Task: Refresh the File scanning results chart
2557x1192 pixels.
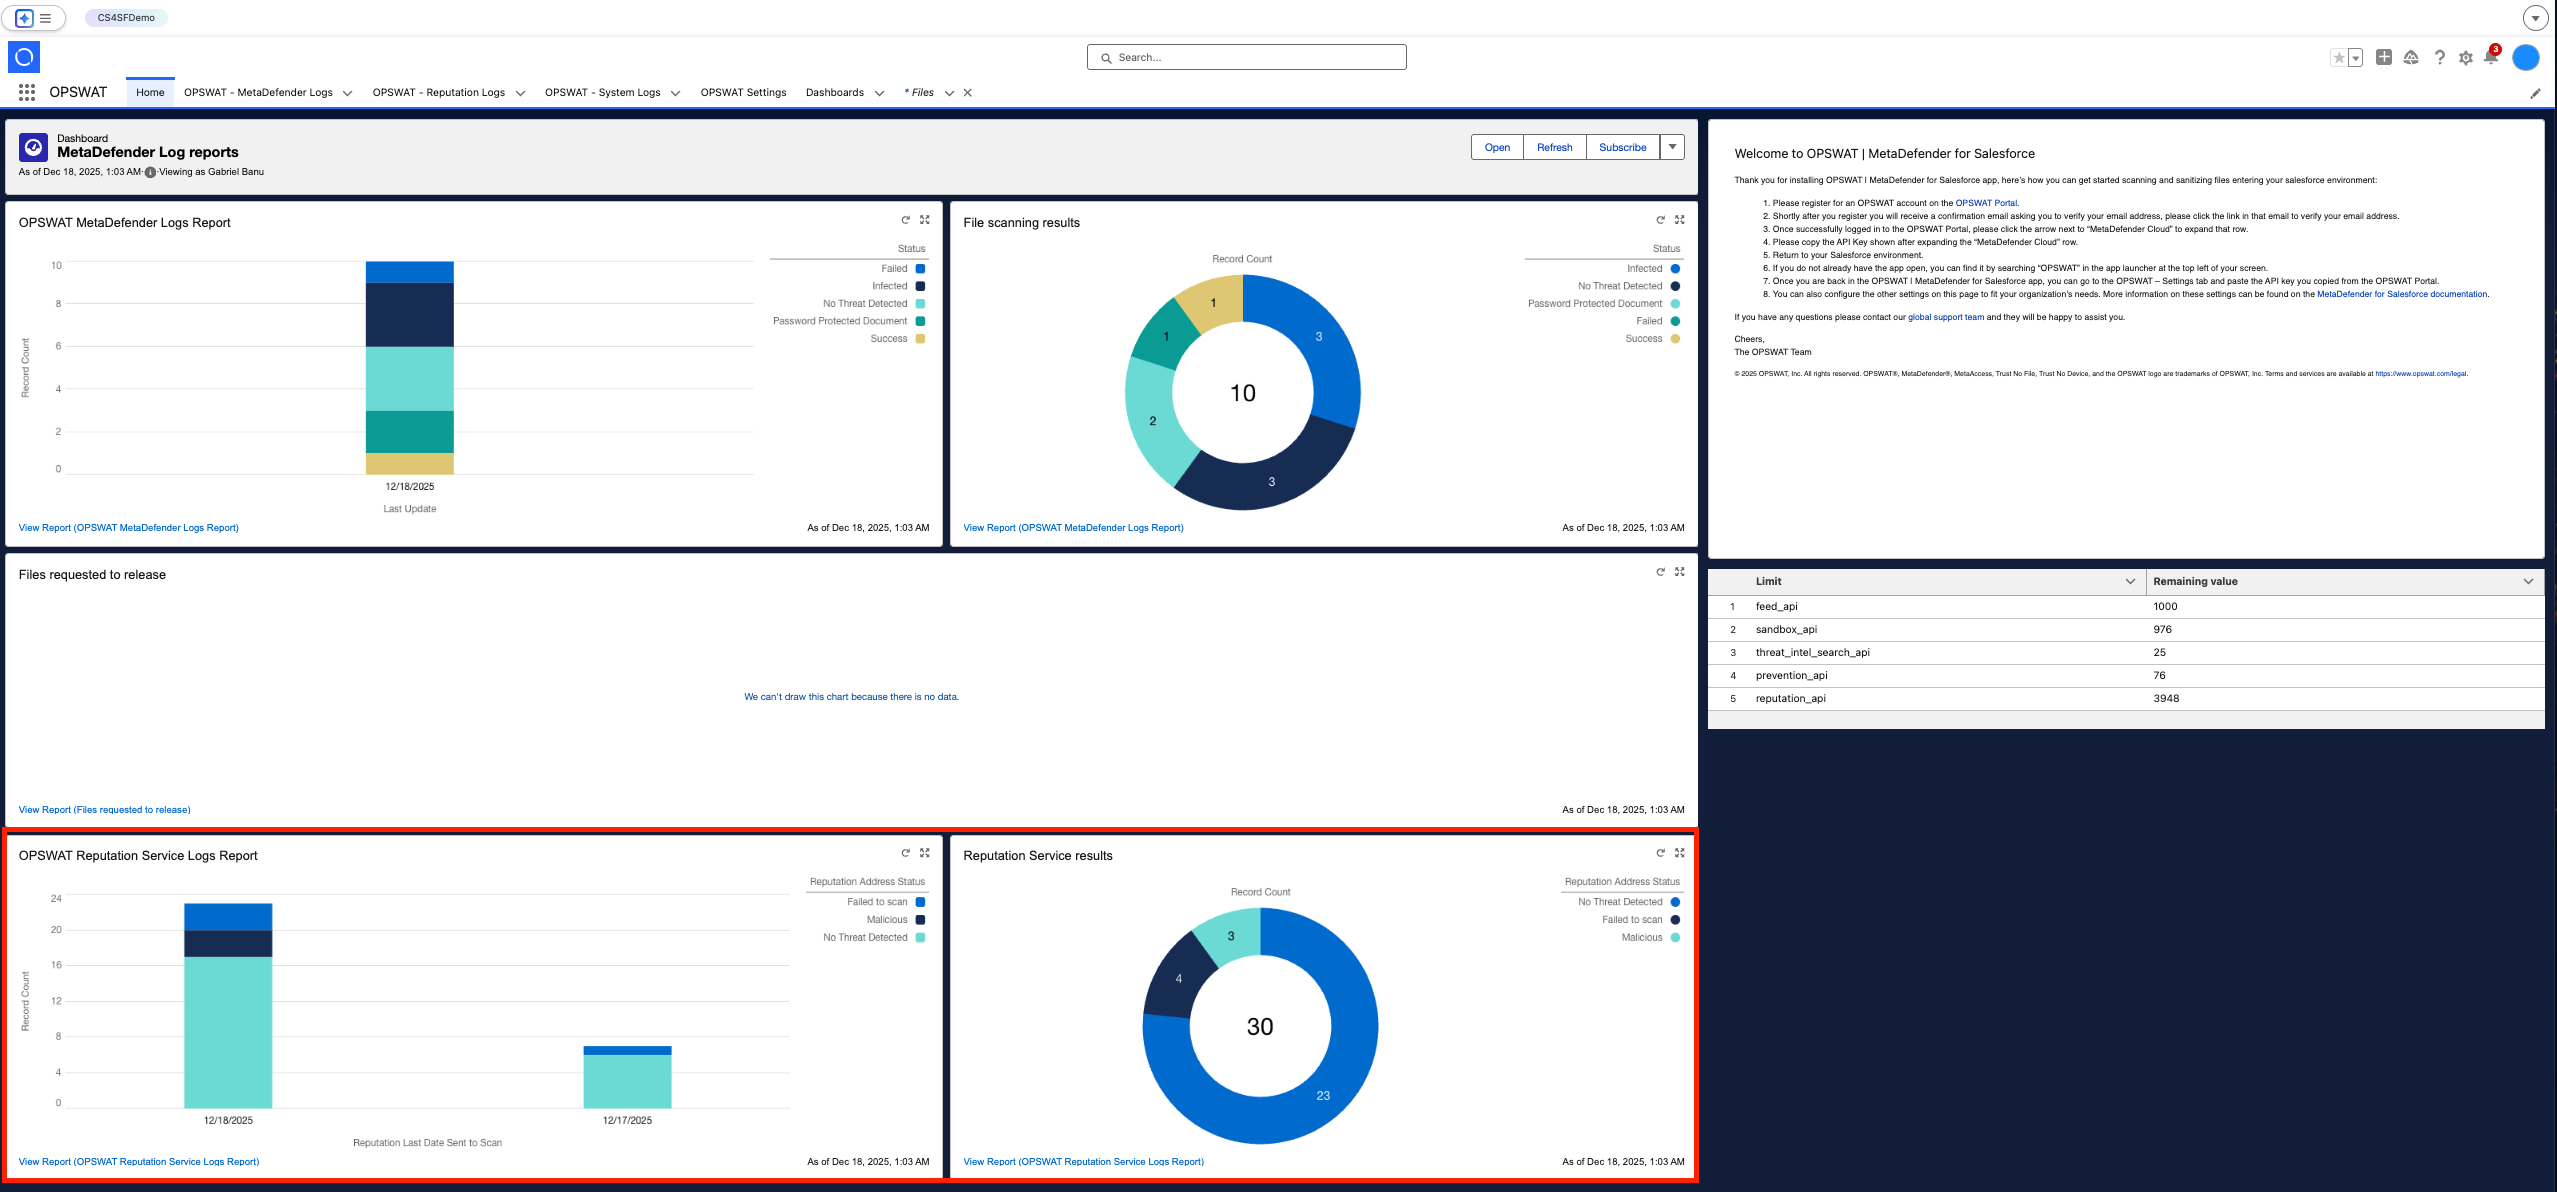Action: tap(1660, 220)
